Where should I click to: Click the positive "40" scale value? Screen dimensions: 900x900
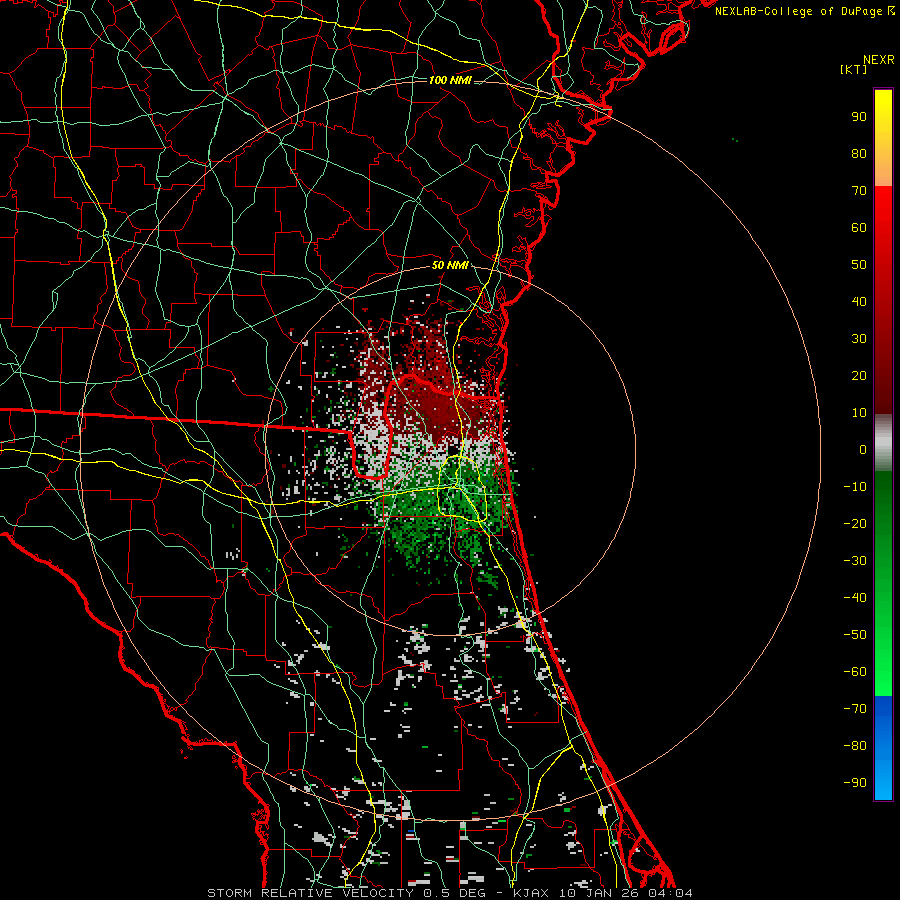coord(859,301)
